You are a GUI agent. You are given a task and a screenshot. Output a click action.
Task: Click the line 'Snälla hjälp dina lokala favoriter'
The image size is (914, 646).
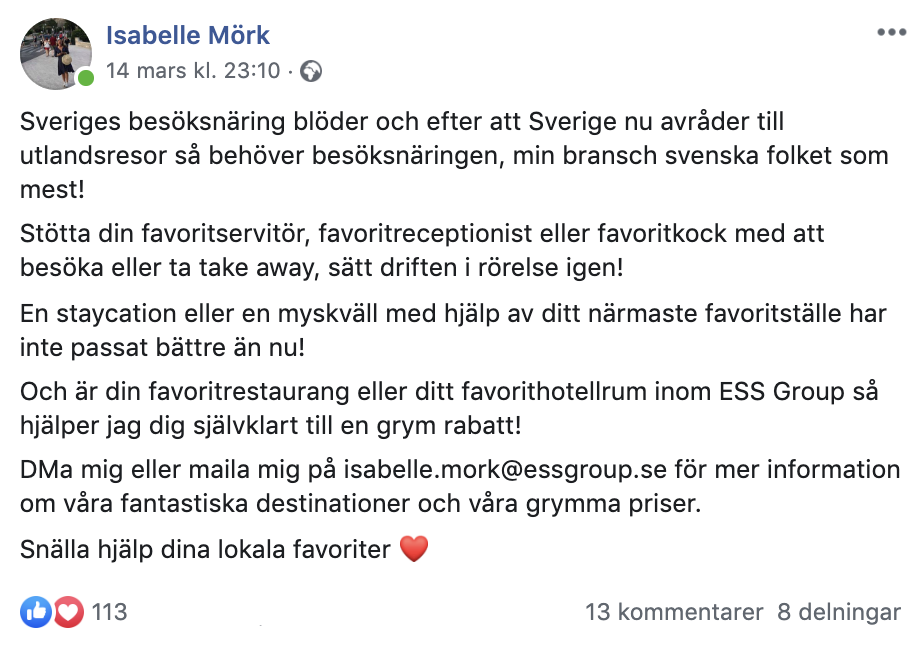coord(205,549)
